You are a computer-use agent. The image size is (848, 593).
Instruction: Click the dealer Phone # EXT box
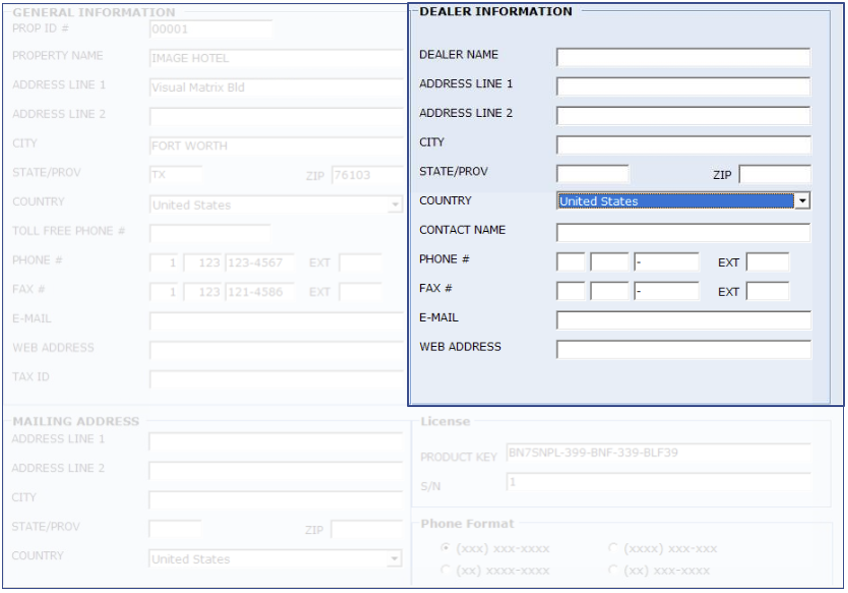pyautogui.click(x=767, y=263)
